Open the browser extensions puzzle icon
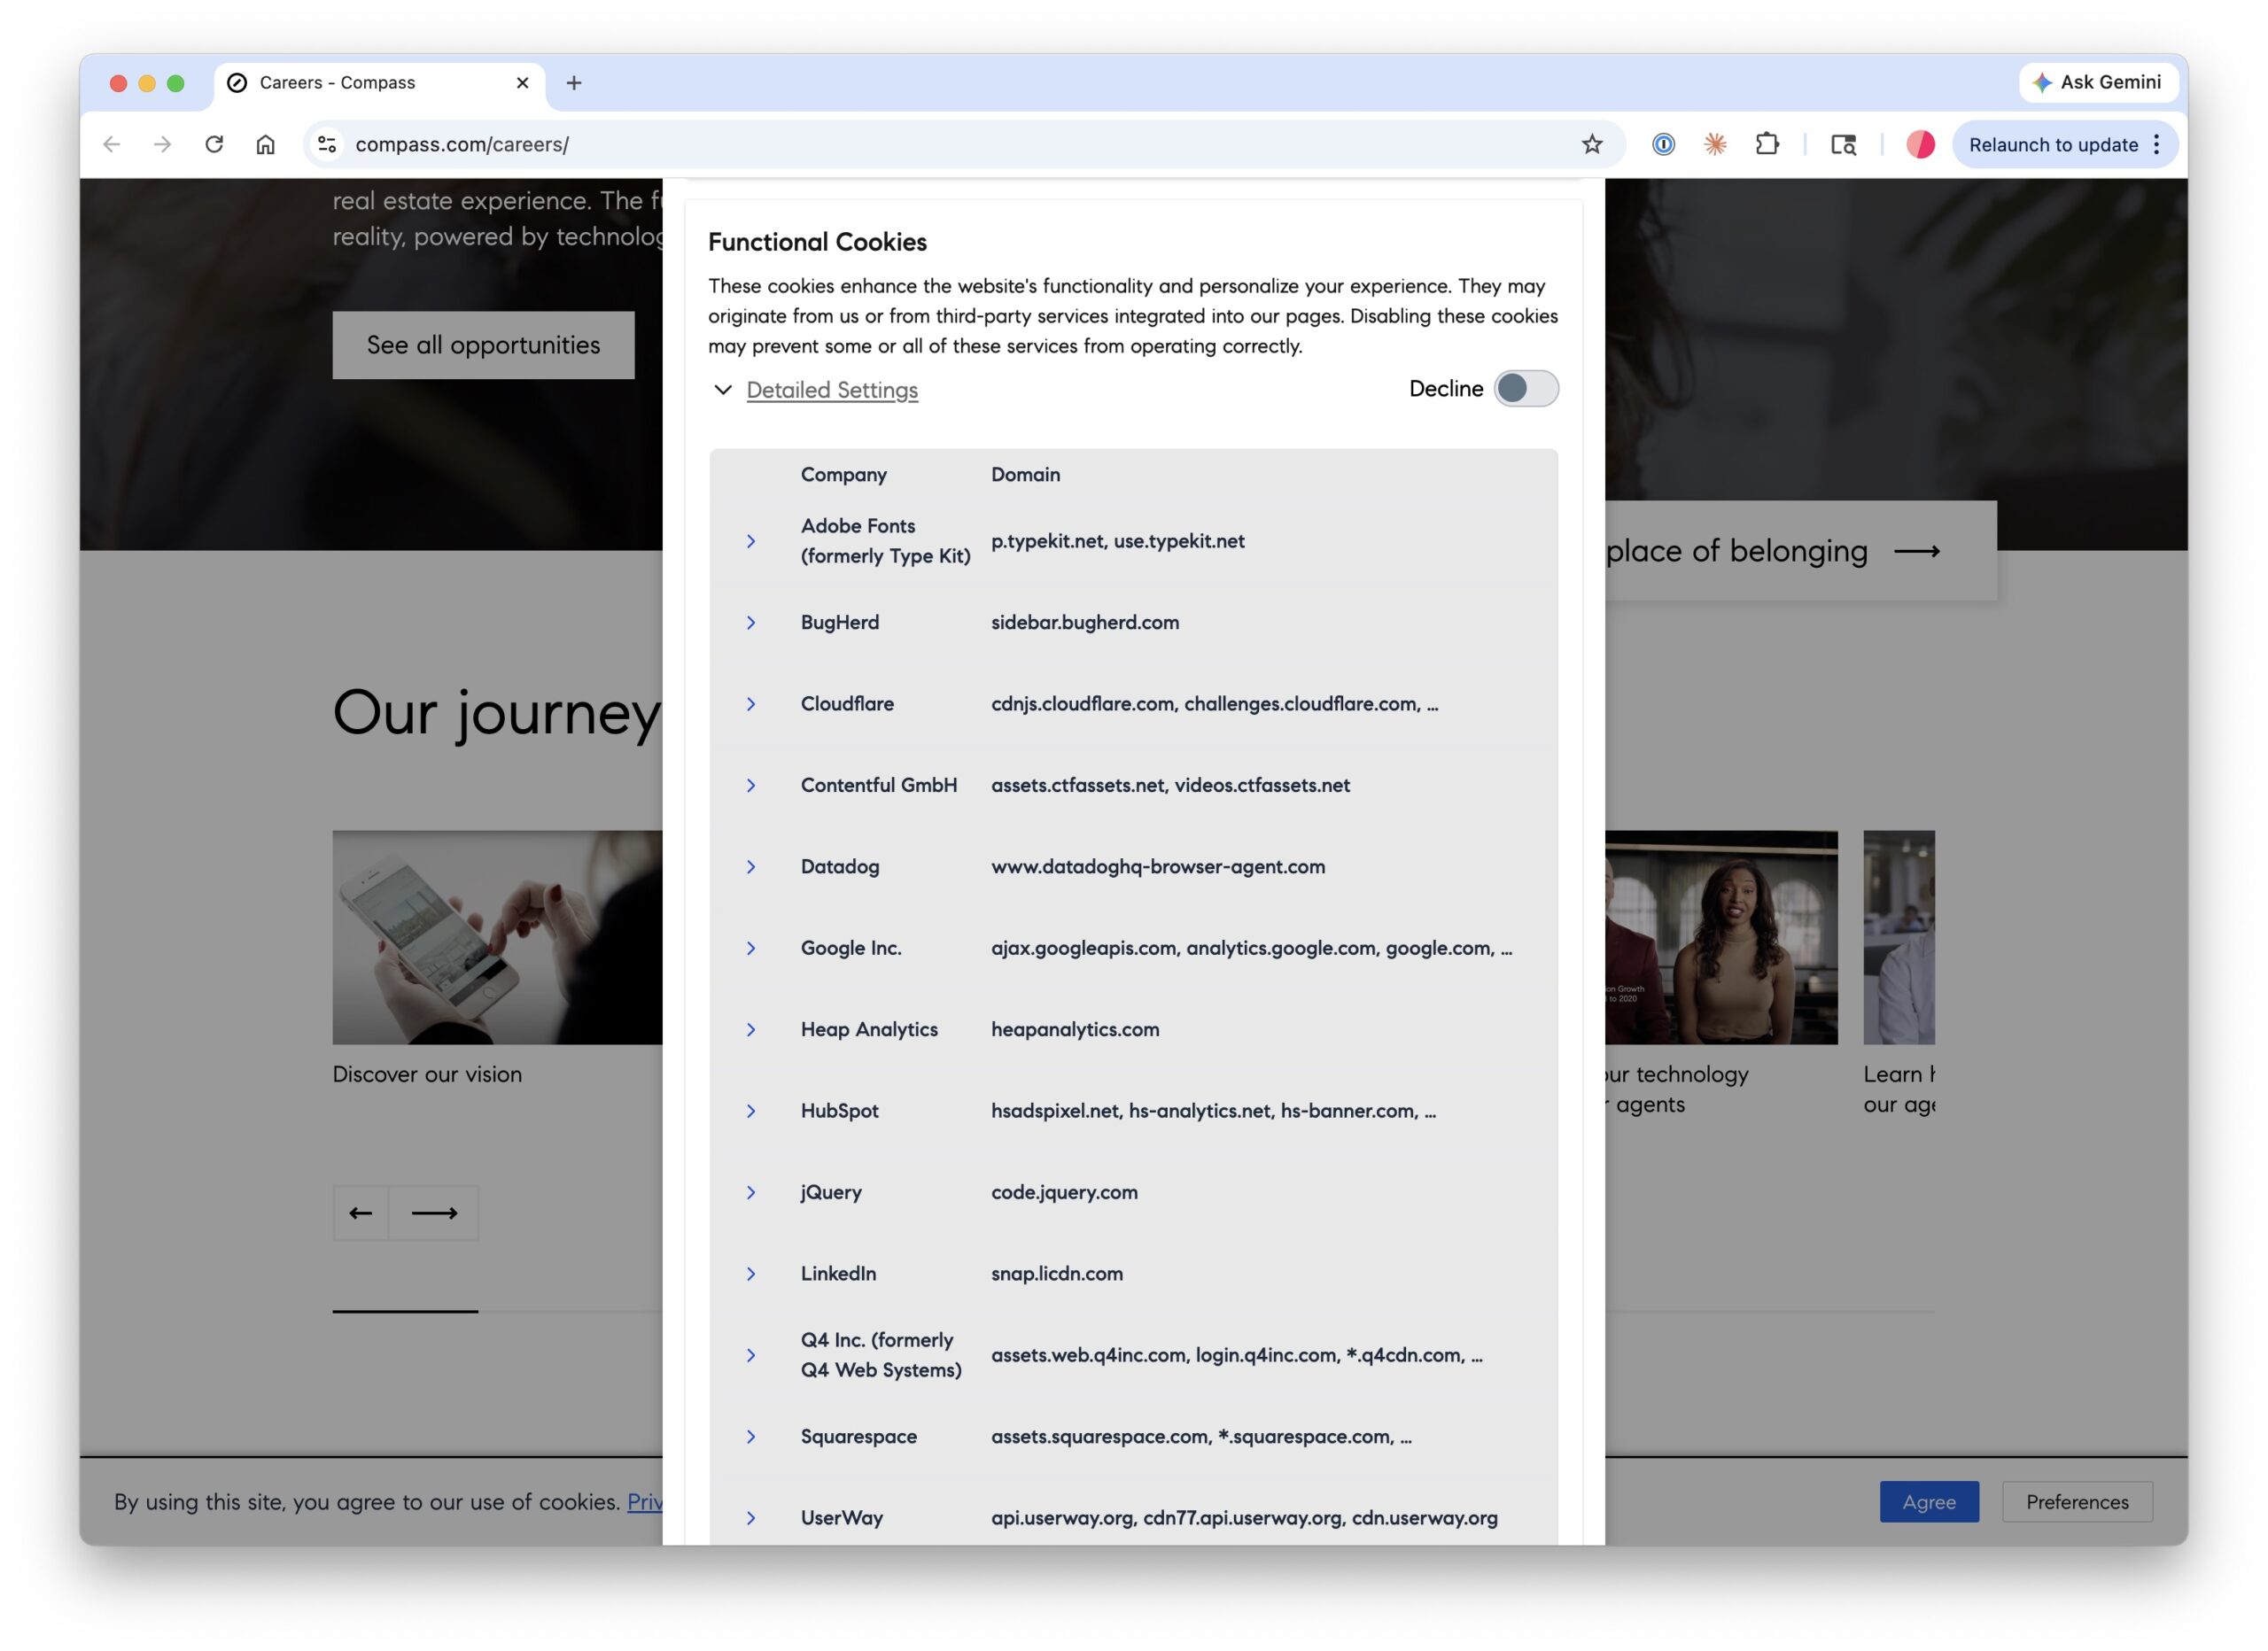Viewport: 2268px width, 1651px height. click(1767, 144)
